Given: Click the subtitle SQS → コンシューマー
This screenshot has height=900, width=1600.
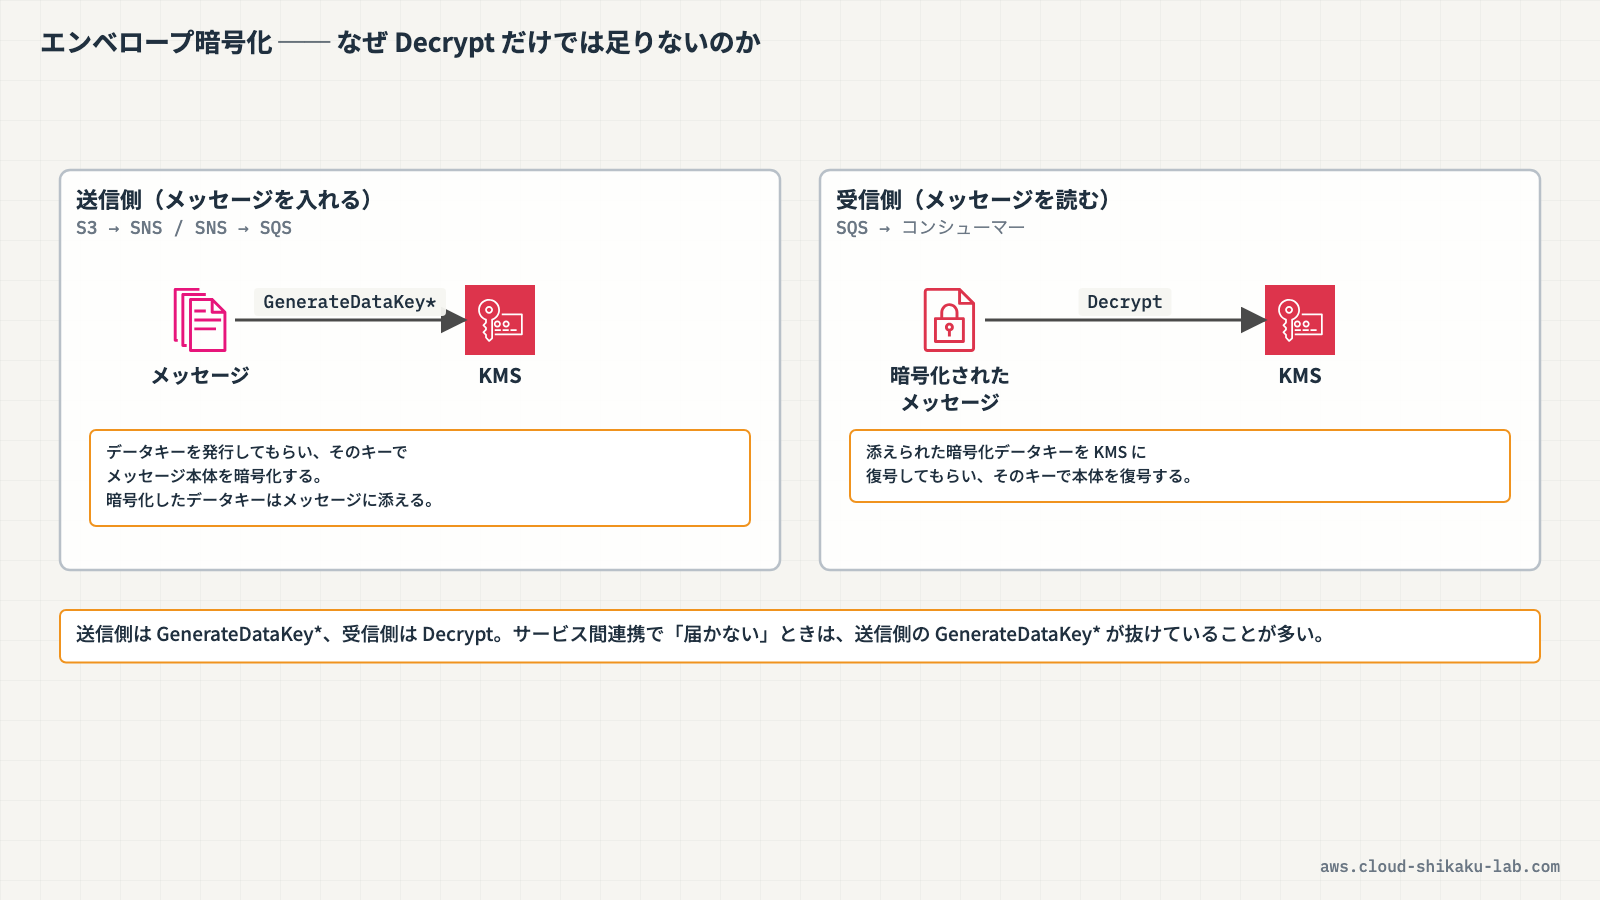Looking at the screenshot, I should [930, 228].
